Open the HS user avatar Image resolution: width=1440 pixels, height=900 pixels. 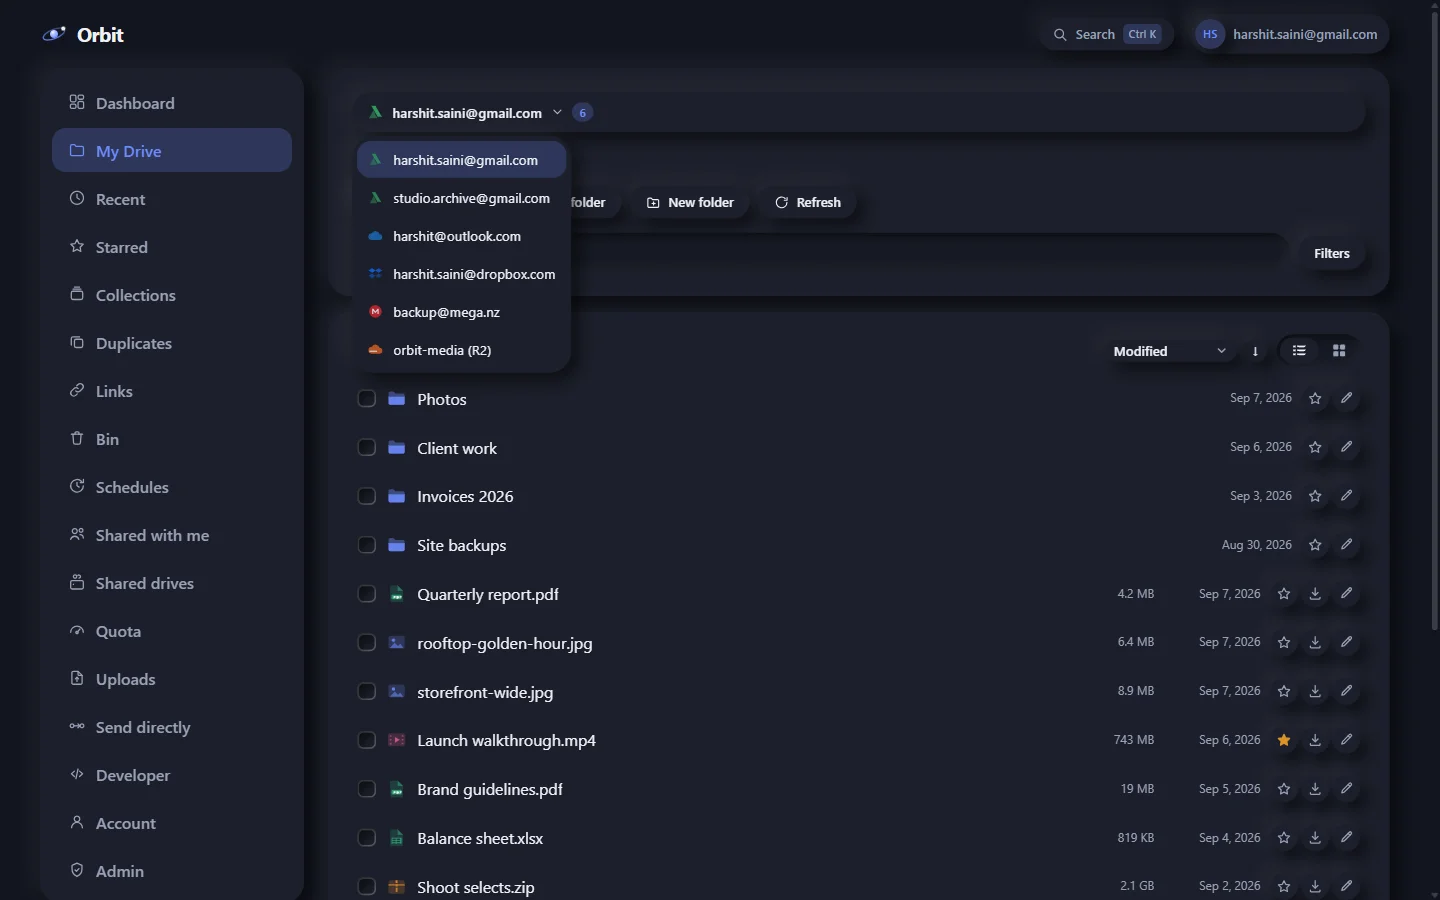1210,34
